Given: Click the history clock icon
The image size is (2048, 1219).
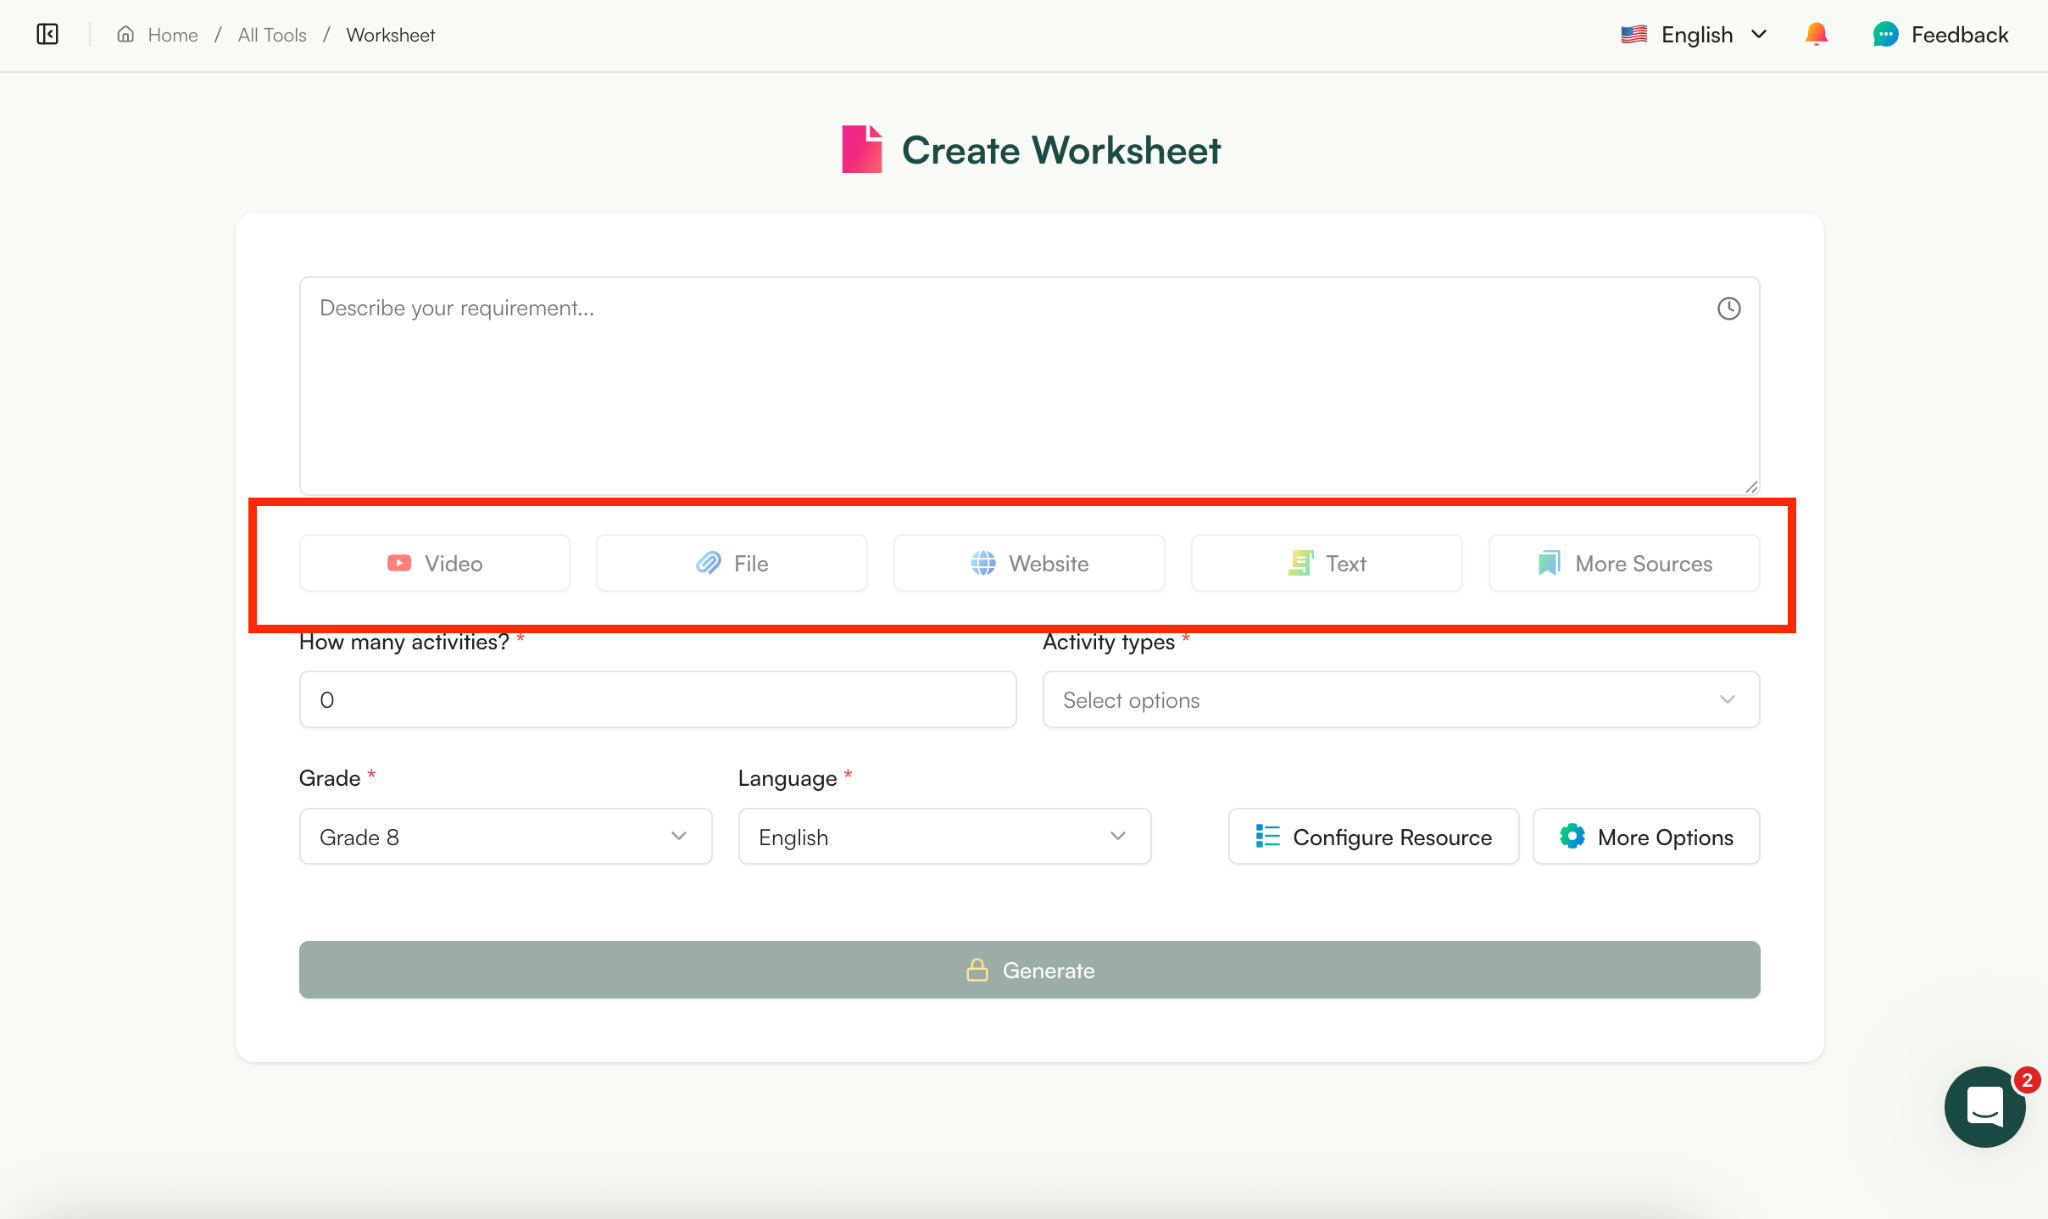Looking at the screenshot, I should [x=1728, y=308].
